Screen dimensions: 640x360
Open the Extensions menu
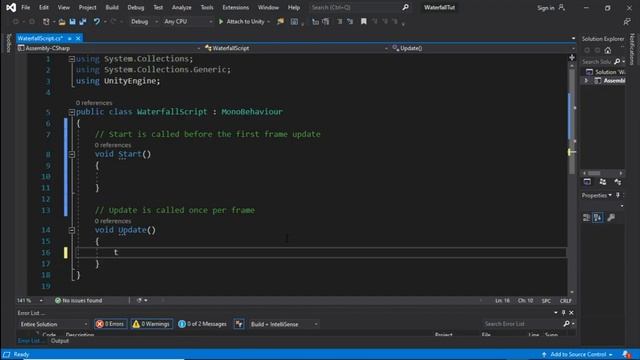coord(236,7)
